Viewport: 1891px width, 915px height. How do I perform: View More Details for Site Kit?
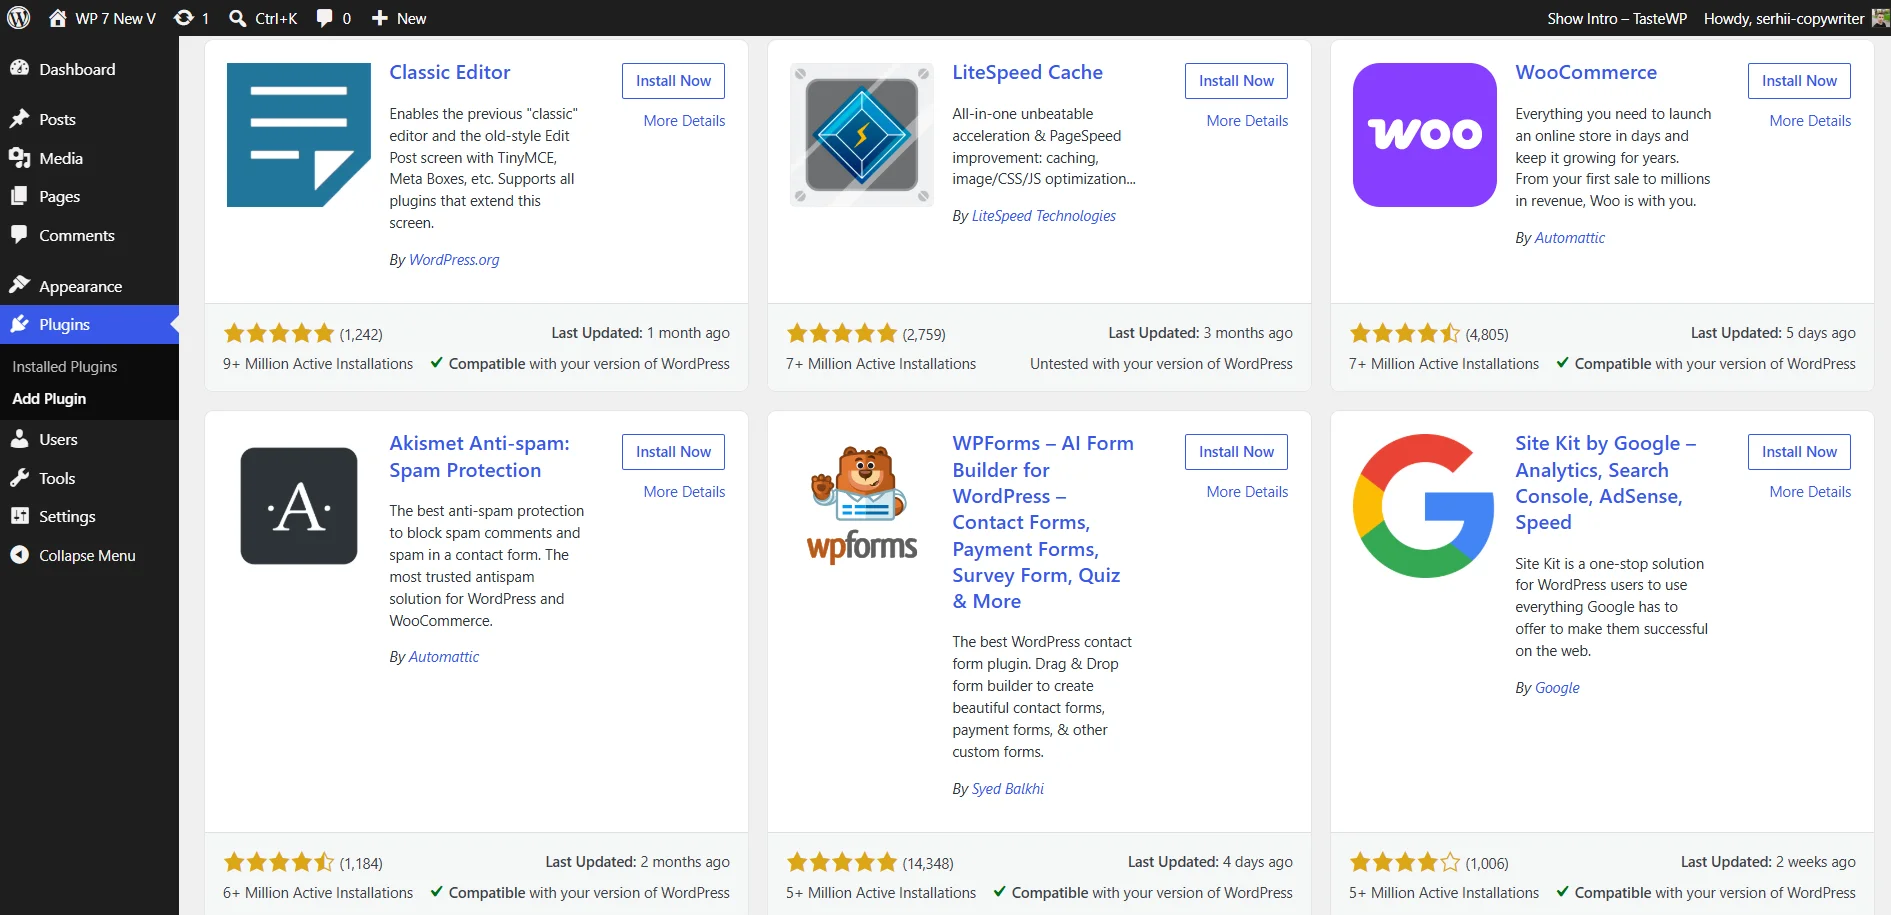coord(1810,491)
